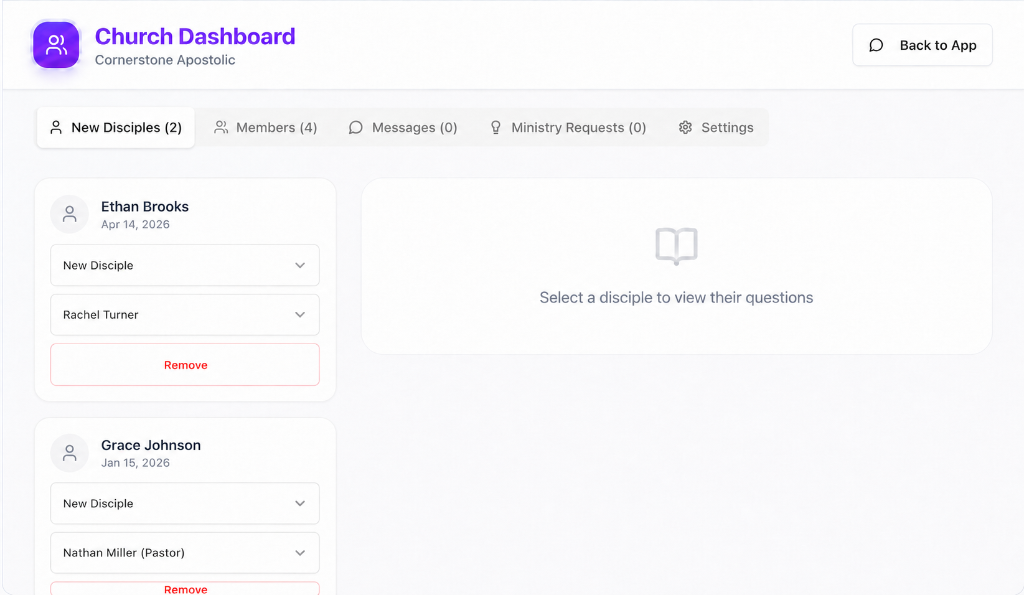Click the people icon on Members tab

[x=221, y=127]
